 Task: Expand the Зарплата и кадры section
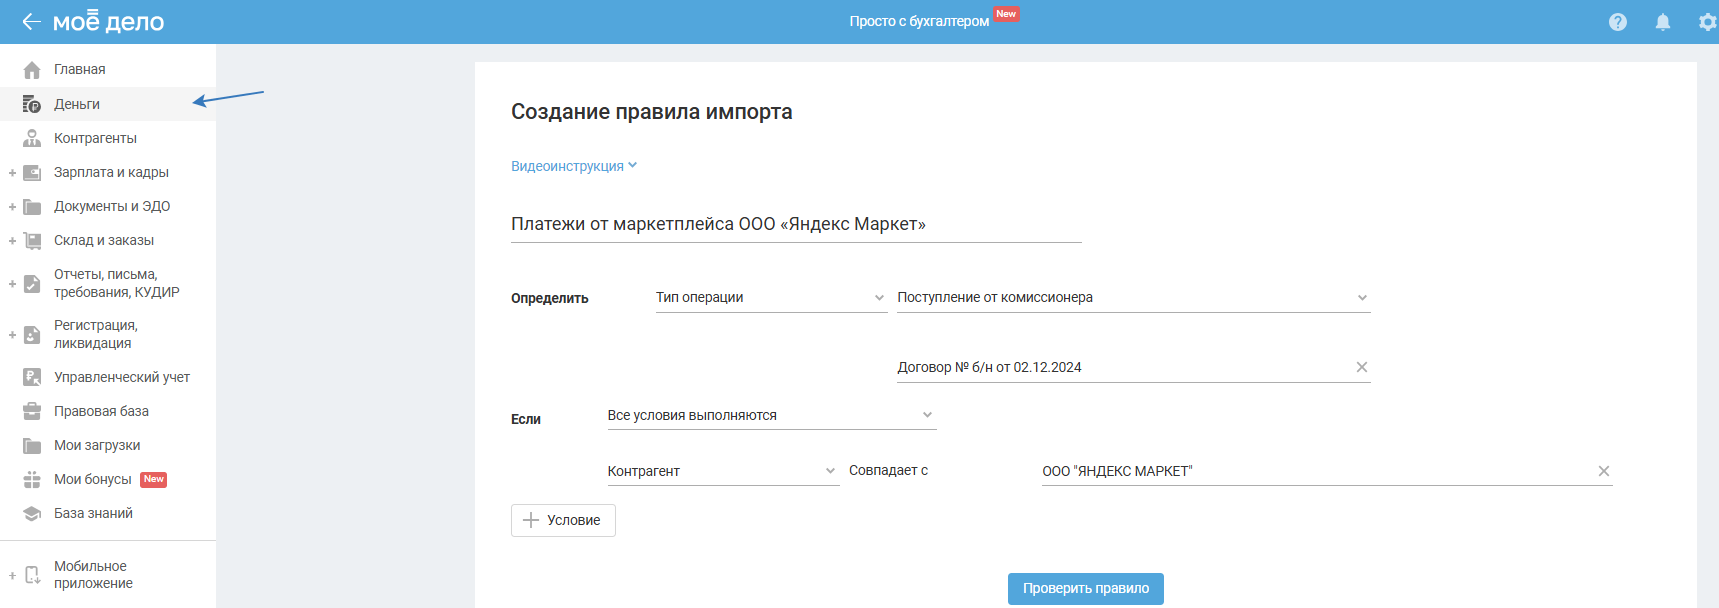(x=12, y=173)
